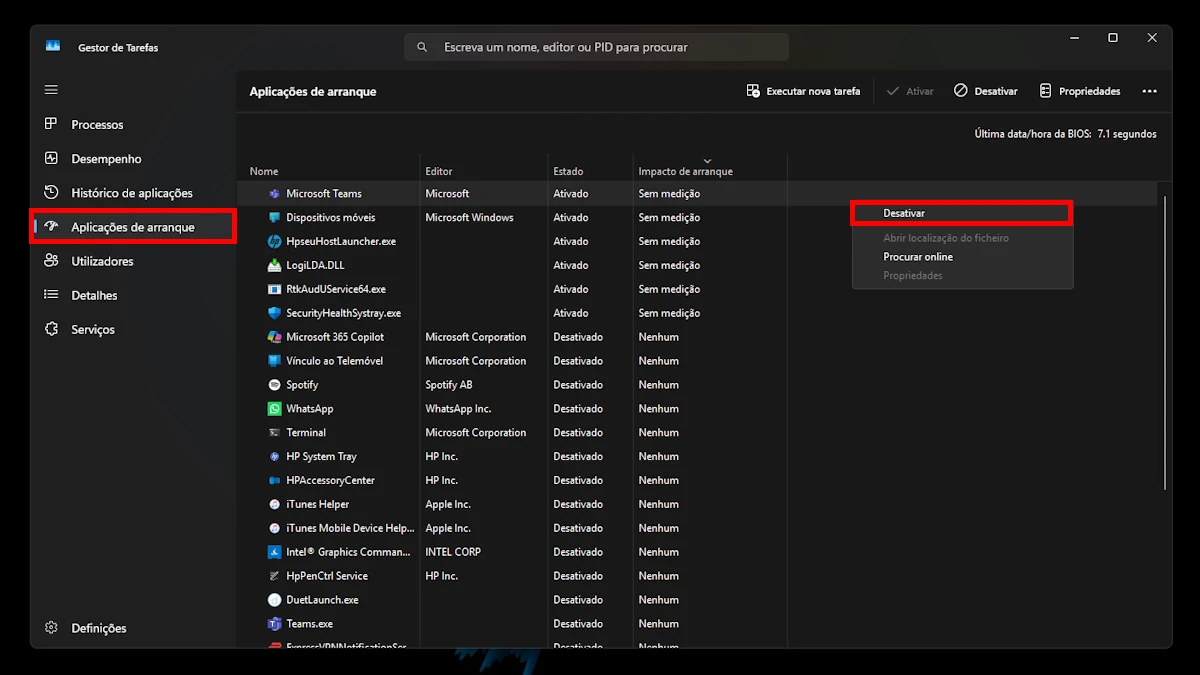Click the Utilizadores users icon
This screenshot has height=675, width=1200.
point(51,261)
